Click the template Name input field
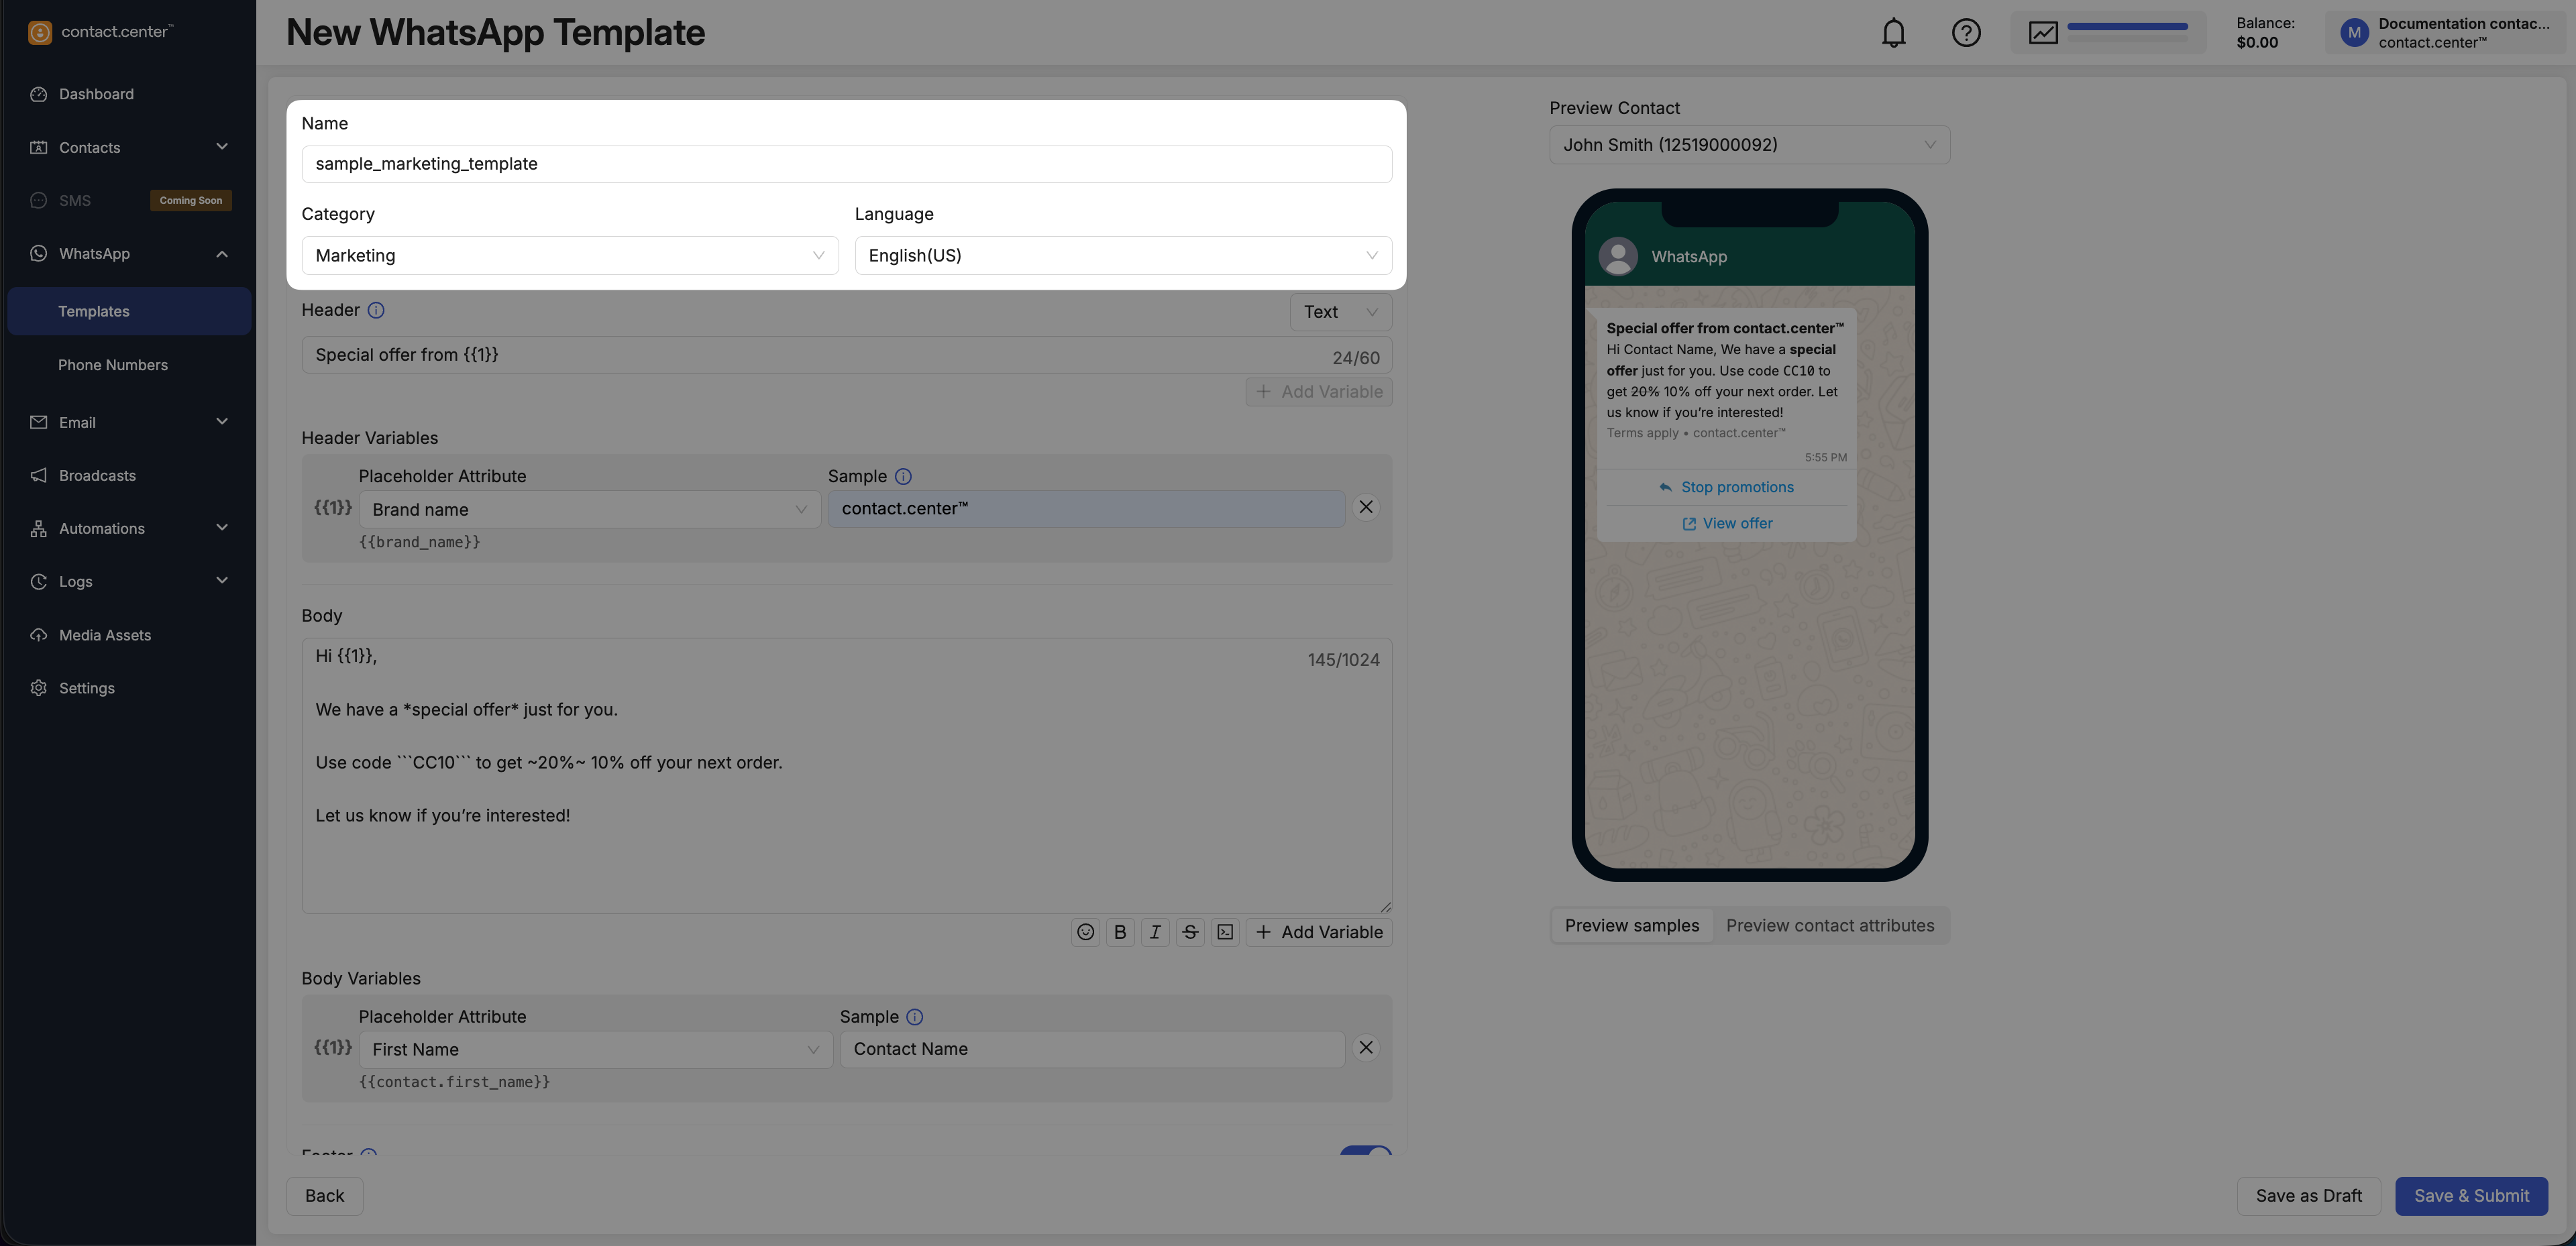The width and height of the screenshot is (2576, 1246). point(846,164)
